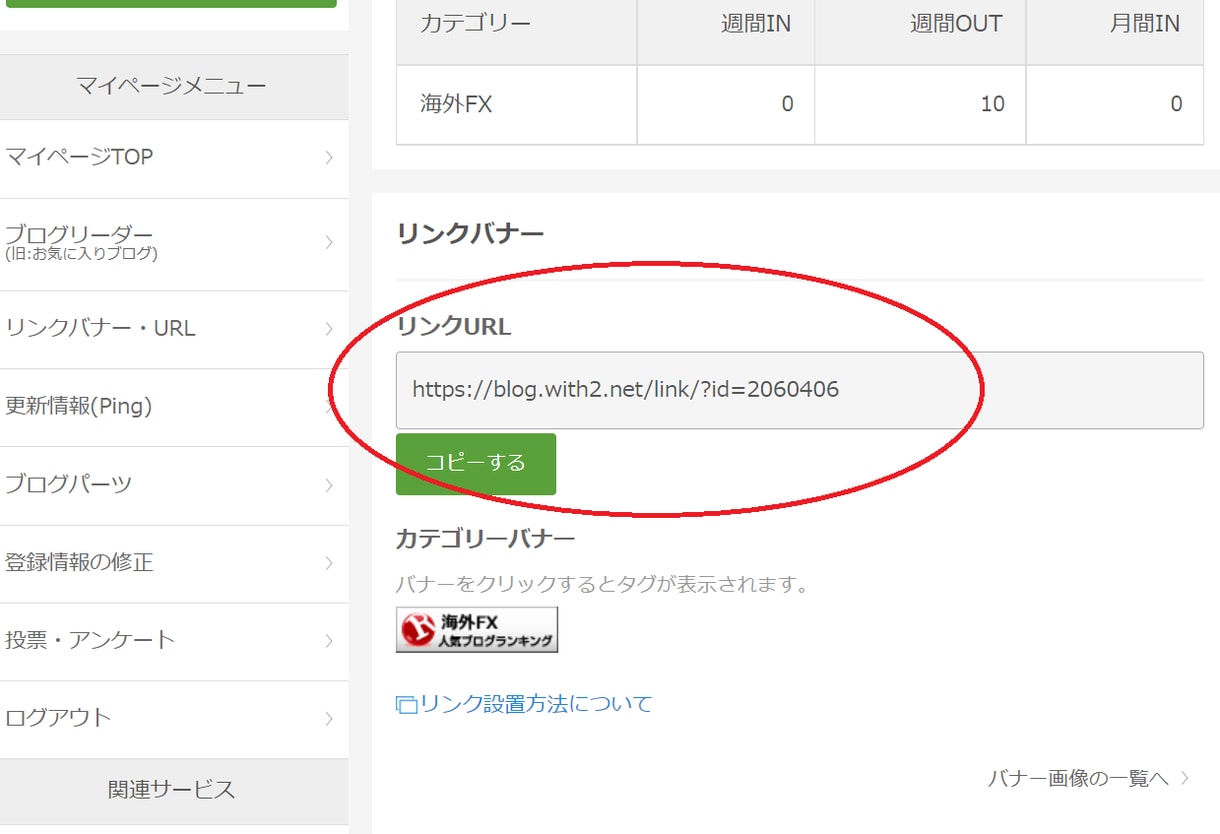Open 更新情報(Ping) menu item
The image size is (1220, 834).
(174, 407)
